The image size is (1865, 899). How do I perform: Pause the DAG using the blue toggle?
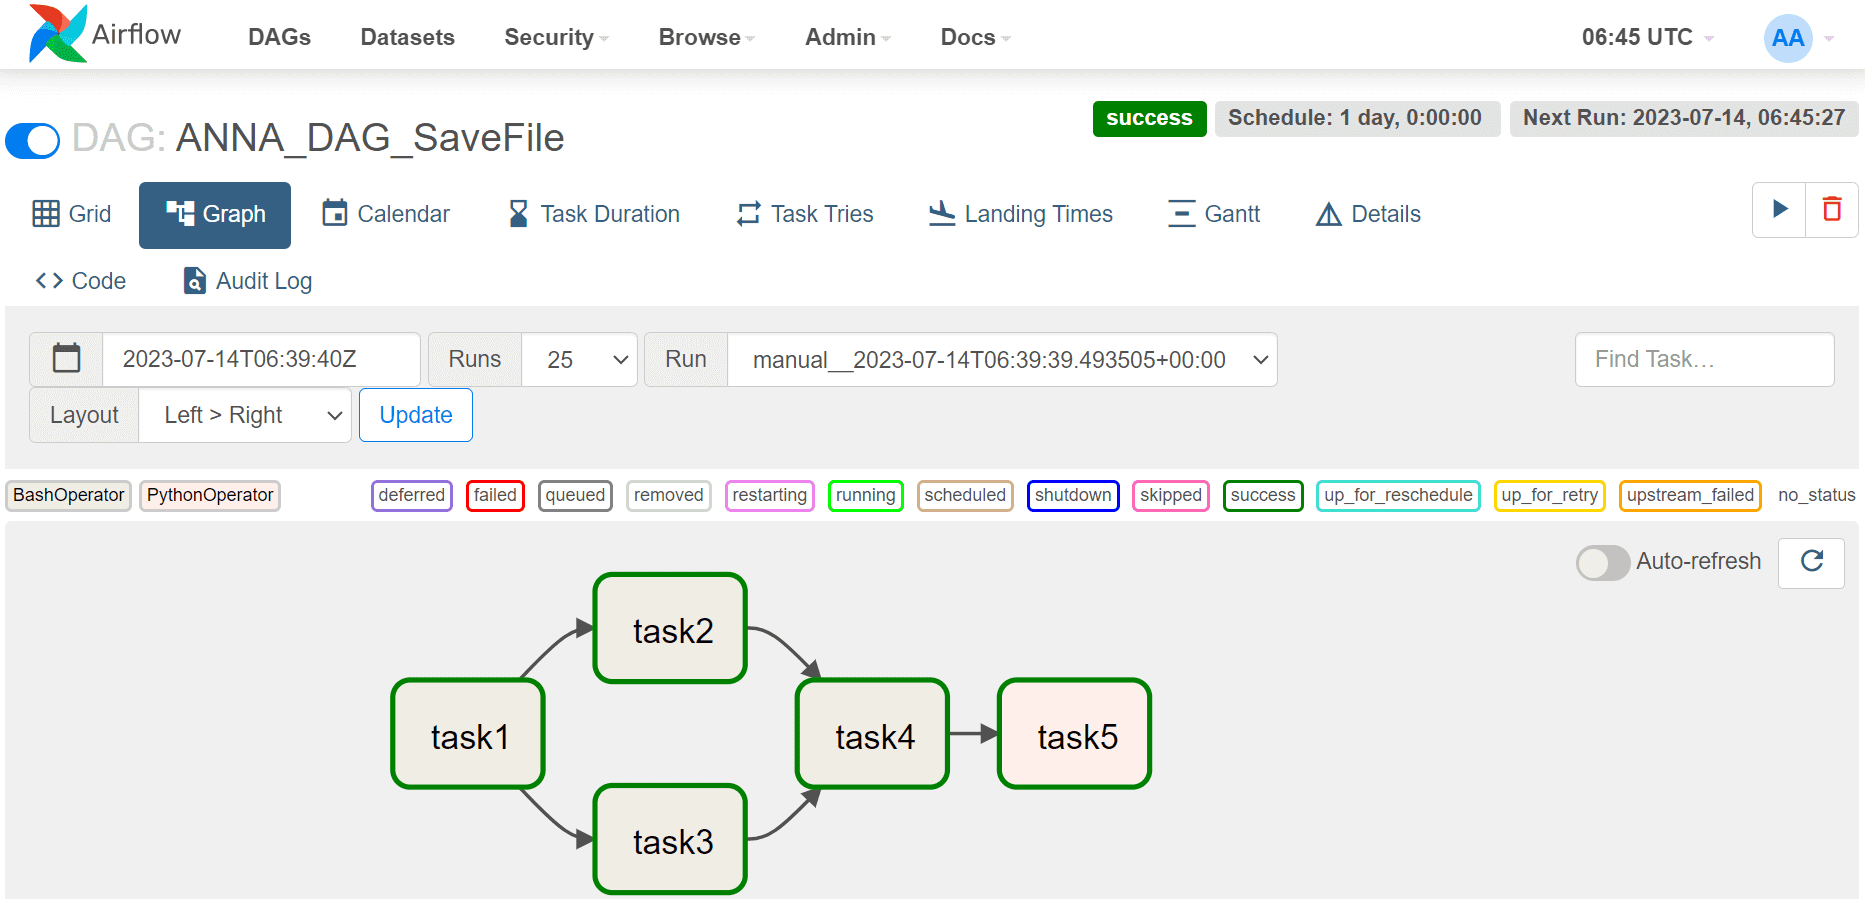(x=33, y=140)
